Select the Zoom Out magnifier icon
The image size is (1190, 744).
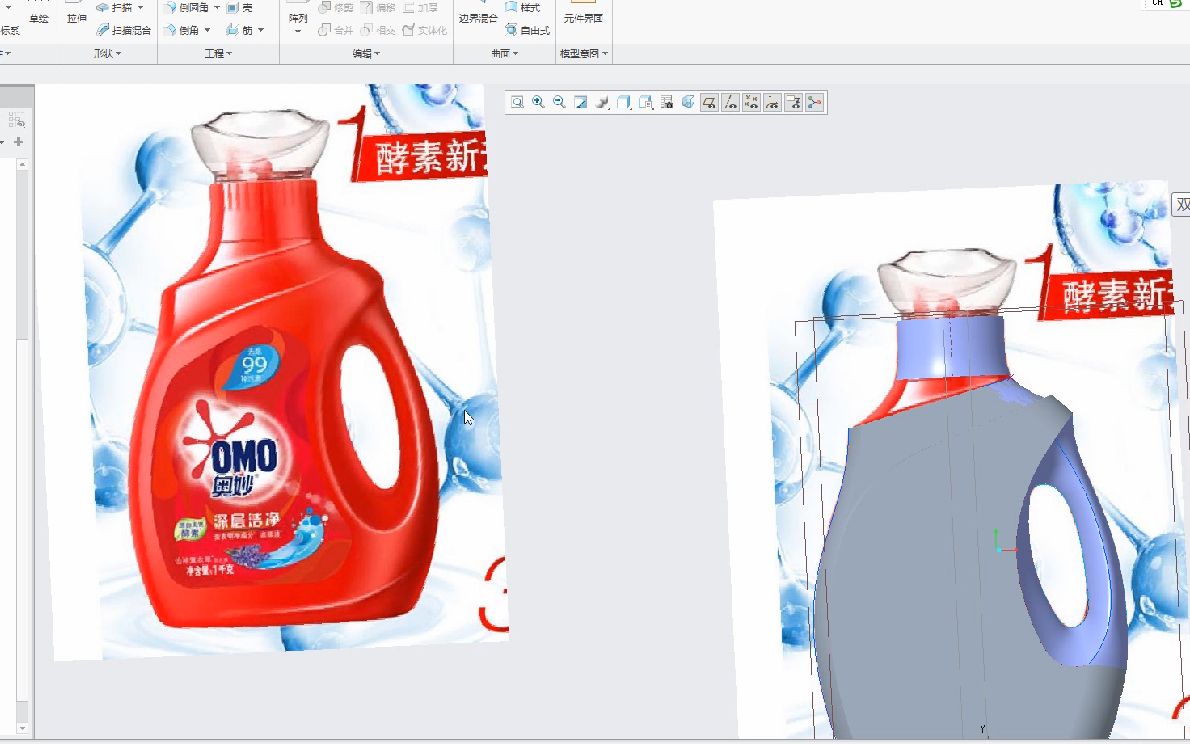[559, 102]
